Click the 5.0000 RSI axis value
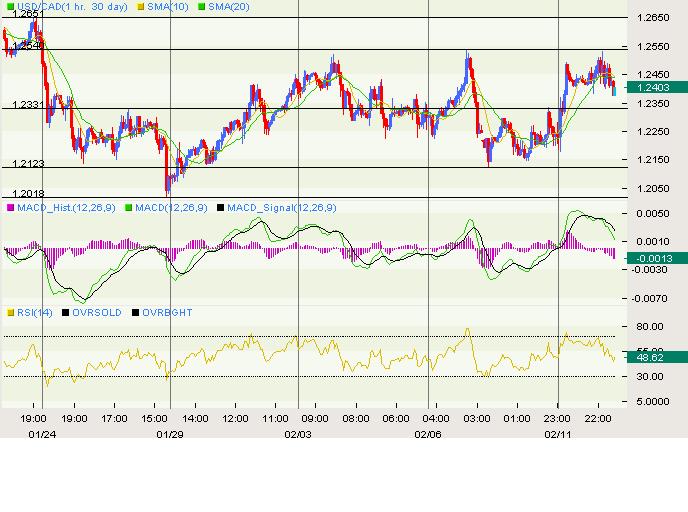Image resolution: width=688 pixels, height=512 pixels. coord(653,402)
